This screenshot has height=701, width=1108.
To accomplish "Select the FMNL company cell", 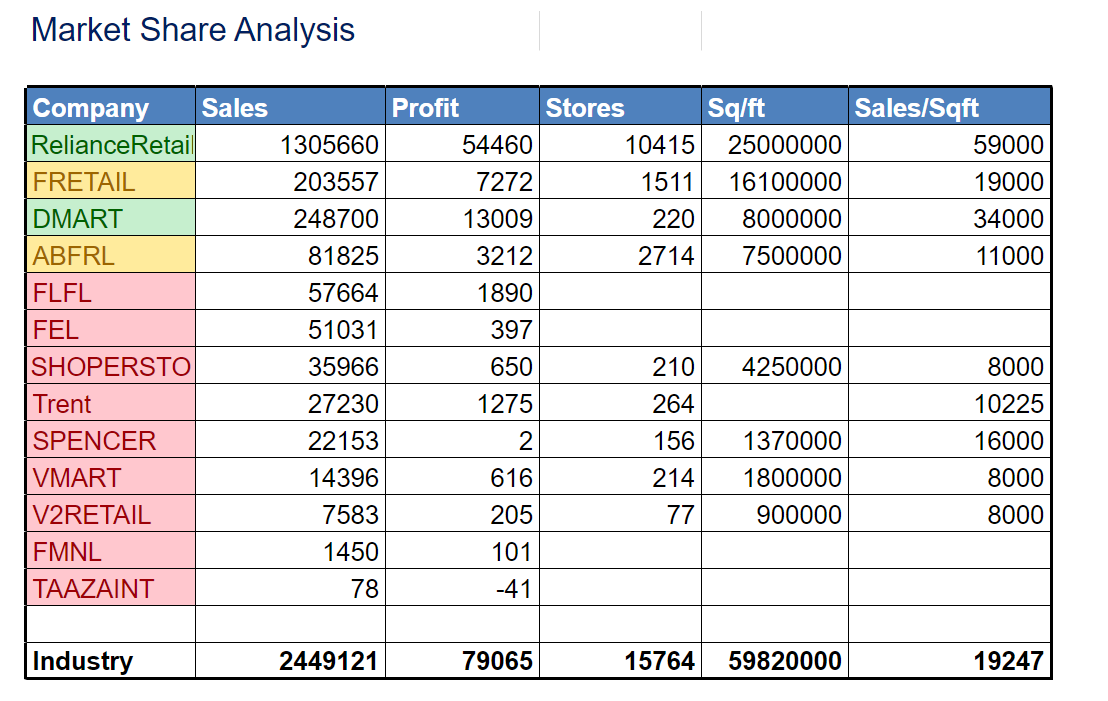I will click(111, 551).
